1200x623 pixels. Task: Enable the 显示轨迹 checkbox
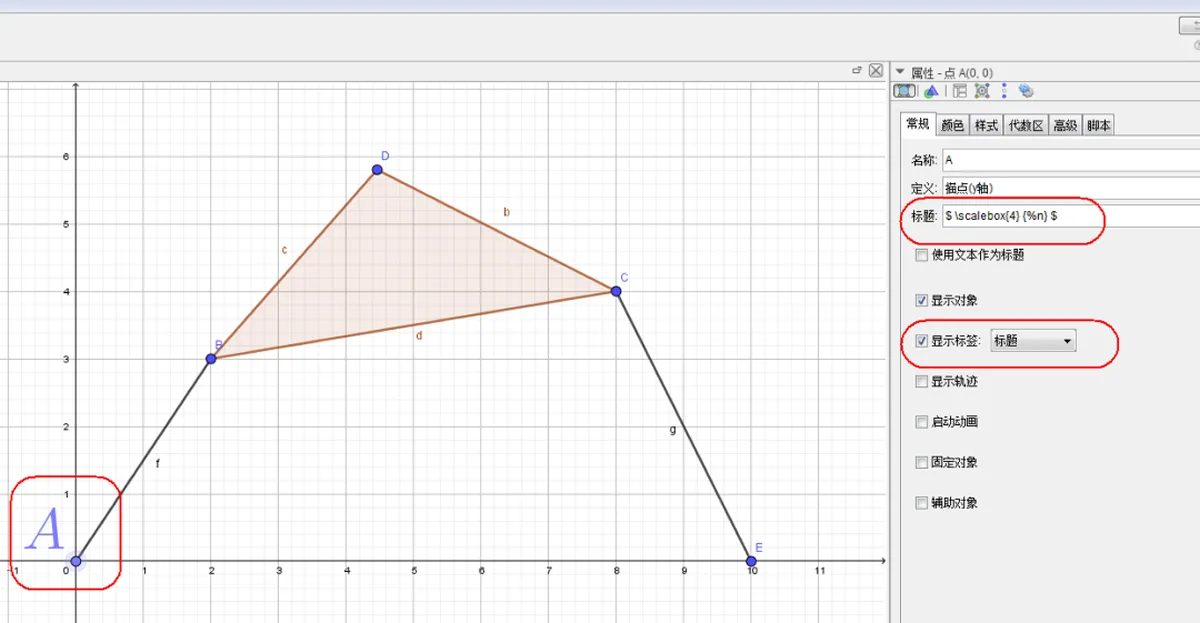(921, 381)
